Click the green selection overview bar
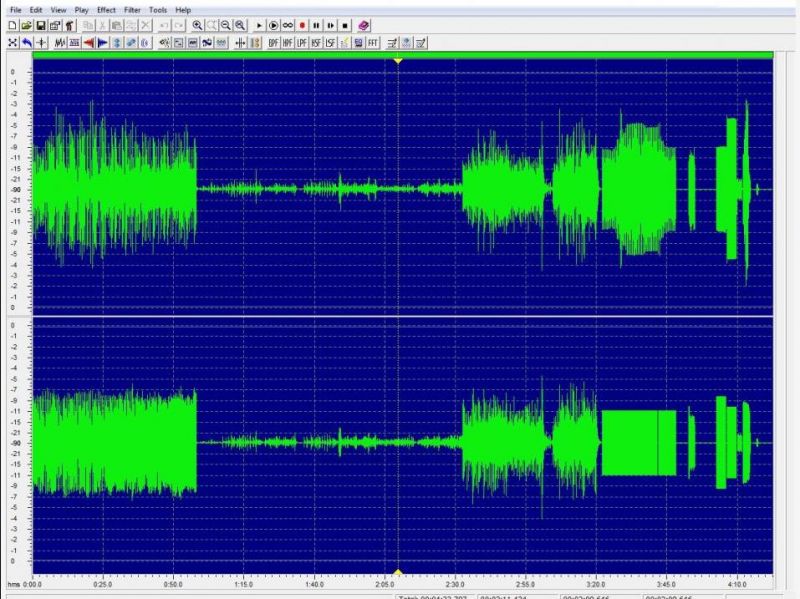800x599 pixels. [x=403, y=55]
